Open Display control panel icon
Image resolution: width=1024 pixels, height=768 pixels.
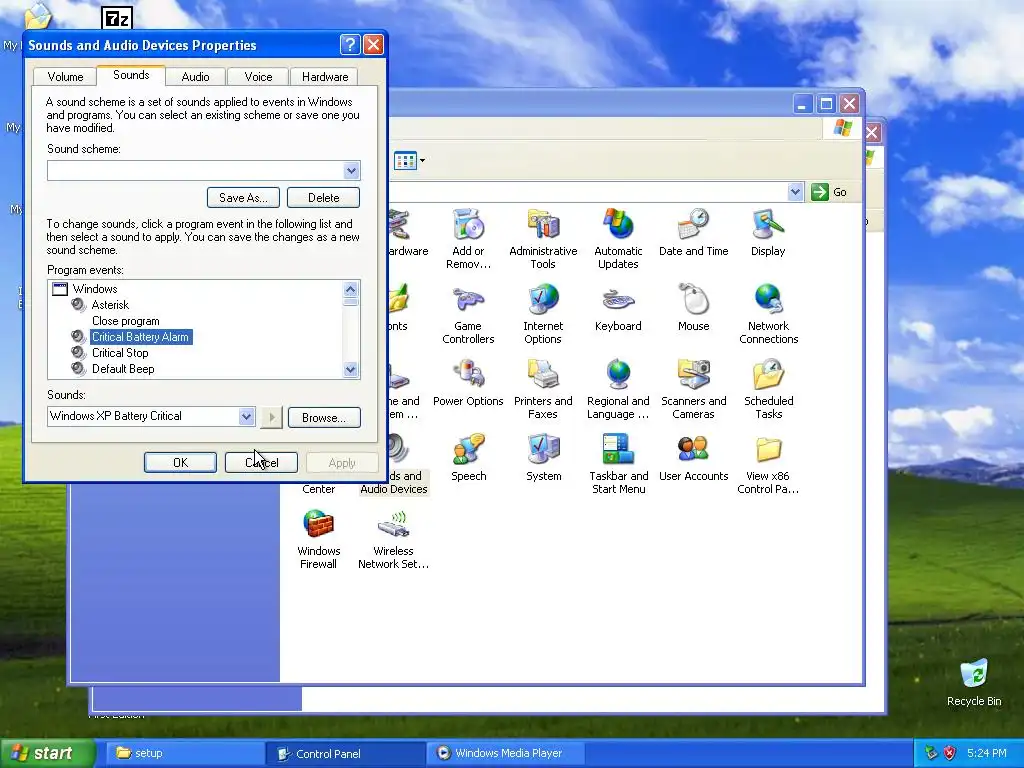click(x=768, y=232)
